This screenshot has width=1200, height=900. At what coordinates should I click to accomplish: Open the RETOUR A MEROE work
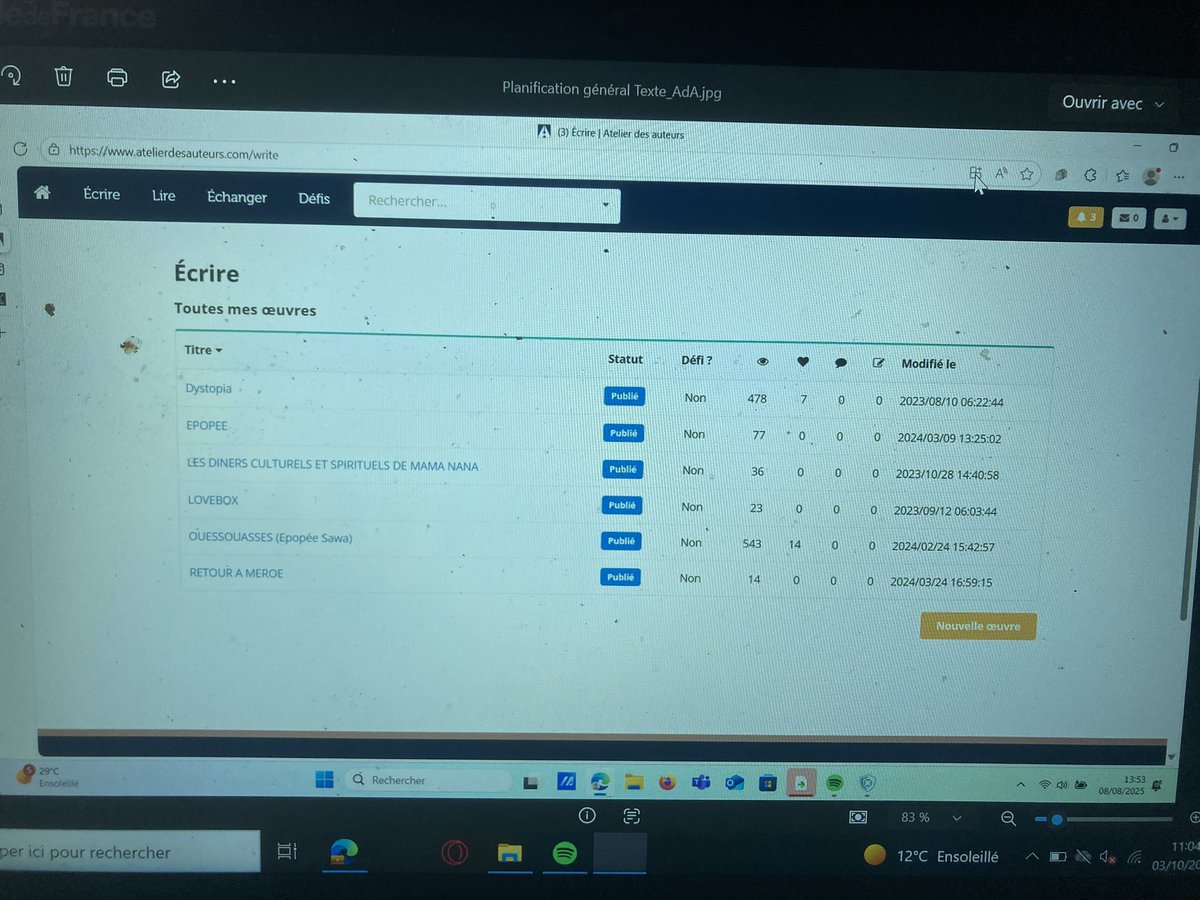236,573
